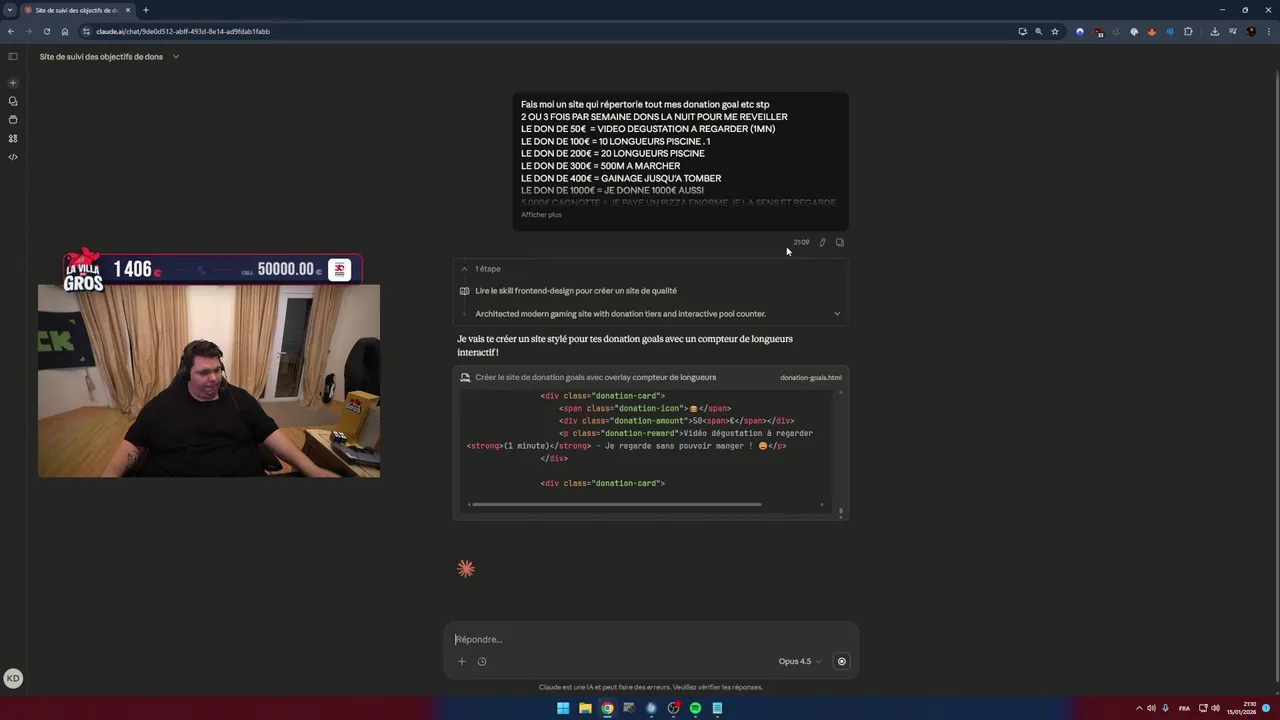This screenshot has height=720, width=1280.
Task: Open the tab search dropdown
Action: [x=10, y=10]
